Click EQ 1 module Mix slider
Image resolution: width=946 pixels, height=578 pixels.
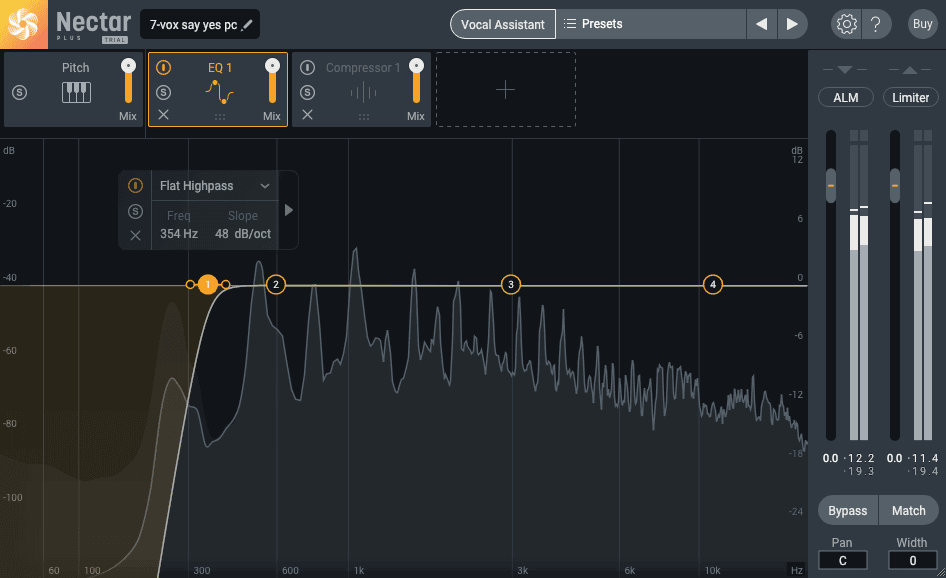272,81
